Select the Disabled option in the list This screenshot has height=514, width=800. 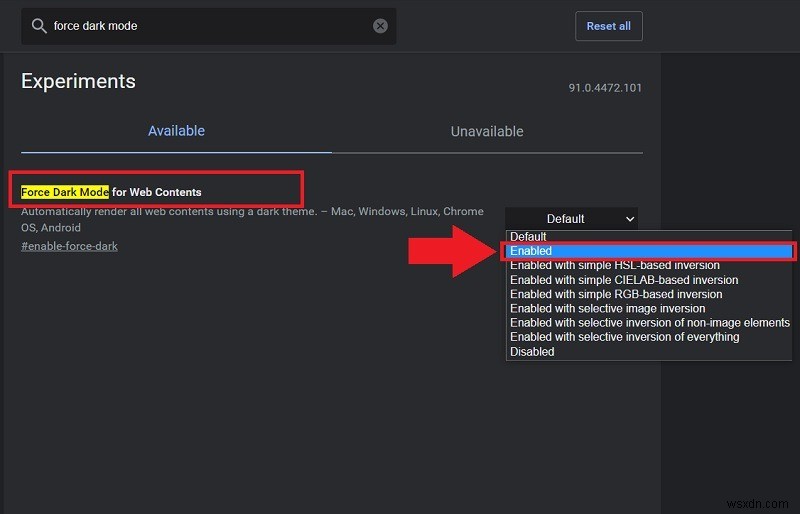point(532,352)
